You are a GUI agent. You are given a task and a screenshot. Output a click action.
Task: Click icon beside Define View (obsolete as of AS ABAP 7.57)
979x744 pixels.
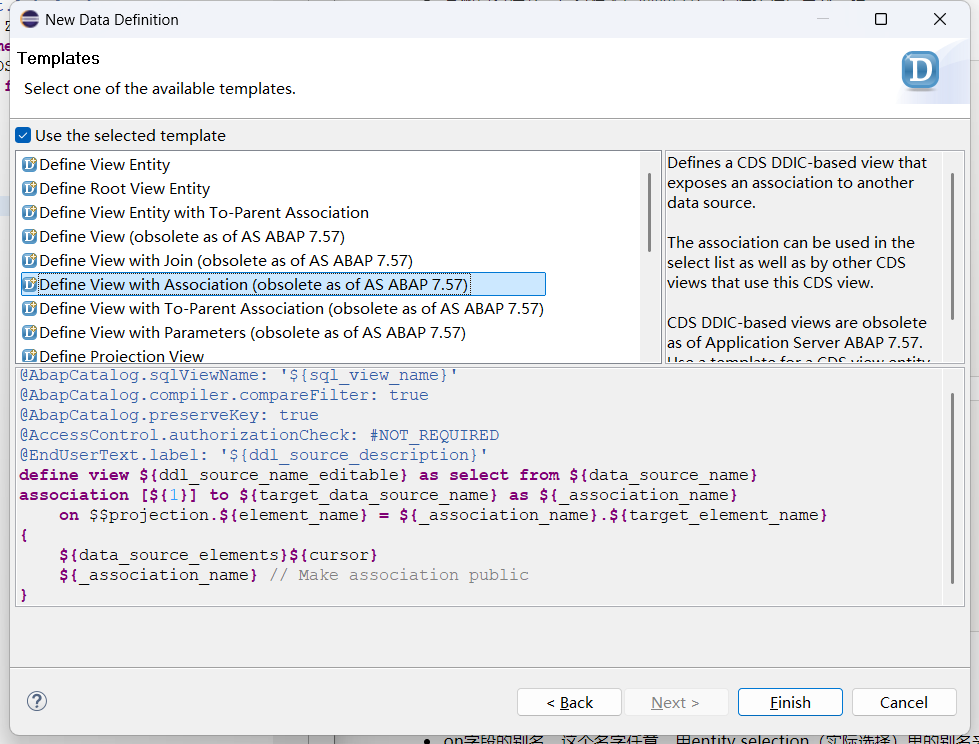[29, 237]
